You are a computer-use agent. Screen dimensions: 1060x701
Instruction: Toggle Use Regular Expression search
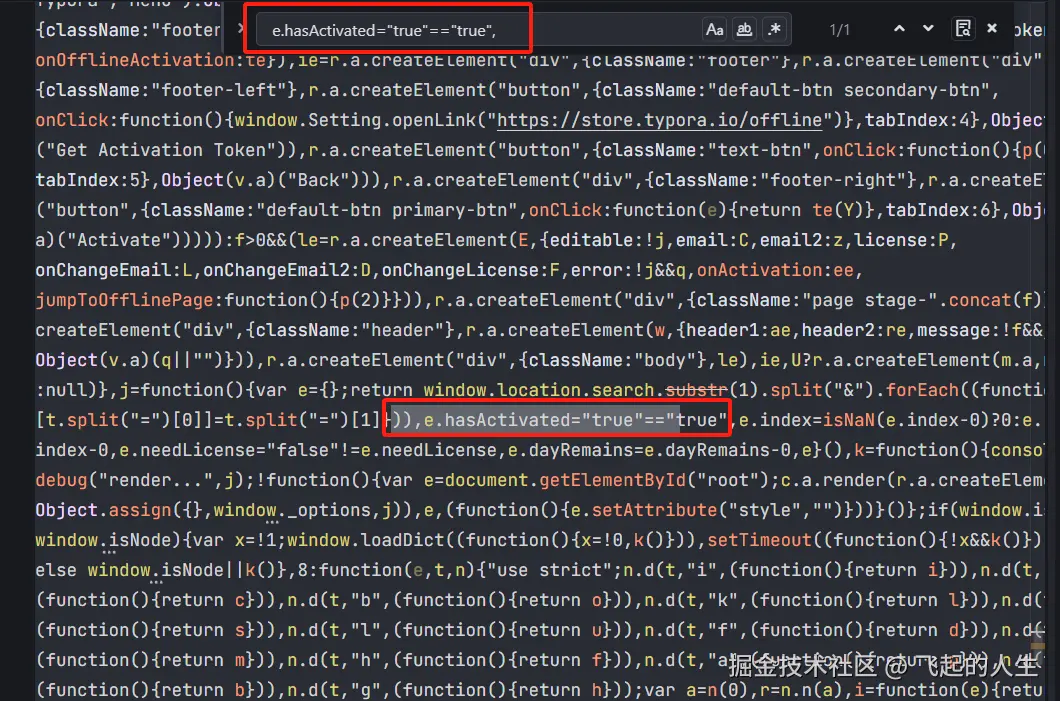(x=773, y=29)
